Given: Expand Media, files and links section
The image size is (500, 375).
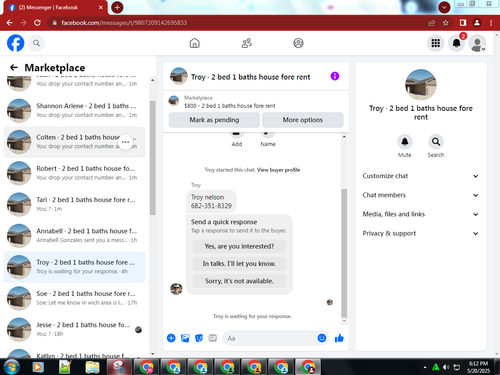Looking at the screenshot, I should [420, 214].
